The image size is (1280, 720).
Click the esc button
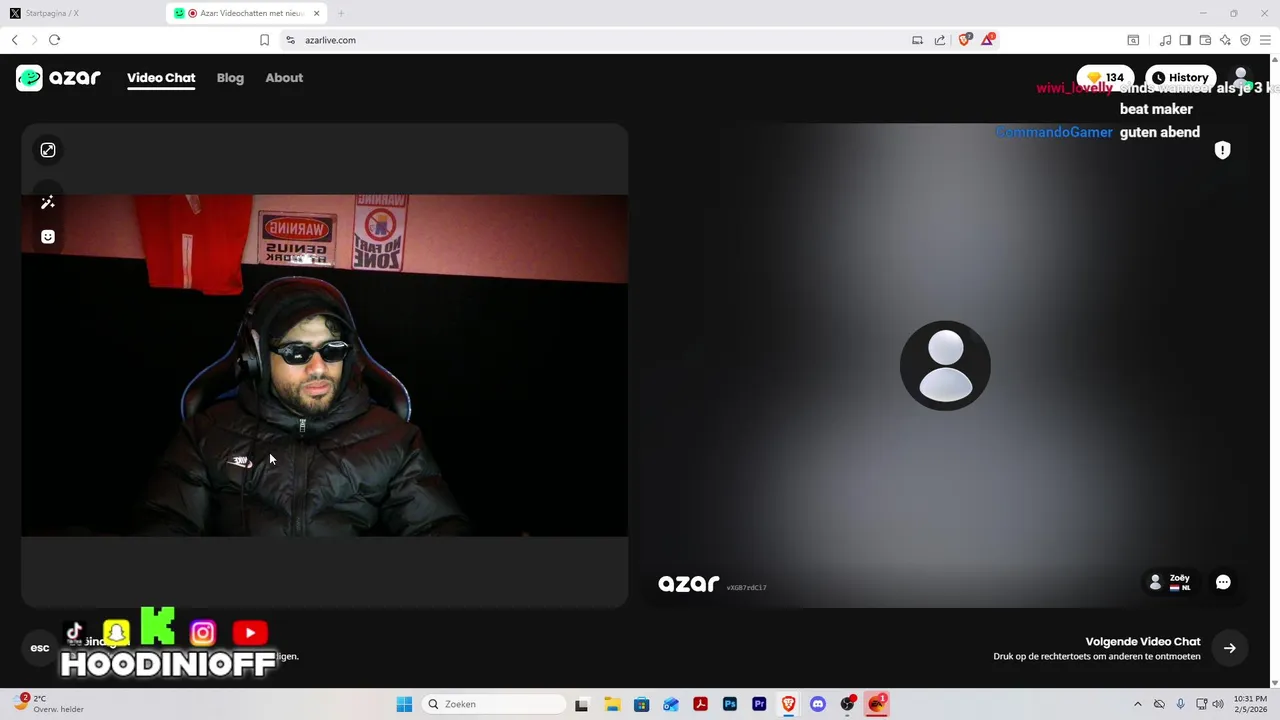[x=40, y=648]
